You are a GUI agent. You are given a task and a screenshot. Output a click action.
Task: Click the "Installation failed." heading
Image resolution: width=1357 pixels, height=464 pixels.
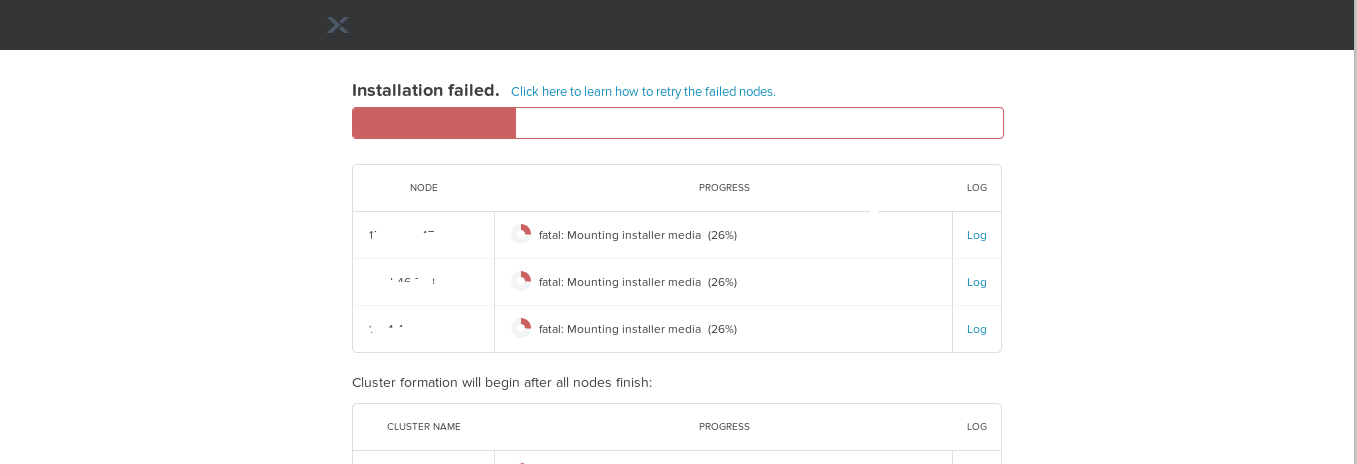[425, 90]
